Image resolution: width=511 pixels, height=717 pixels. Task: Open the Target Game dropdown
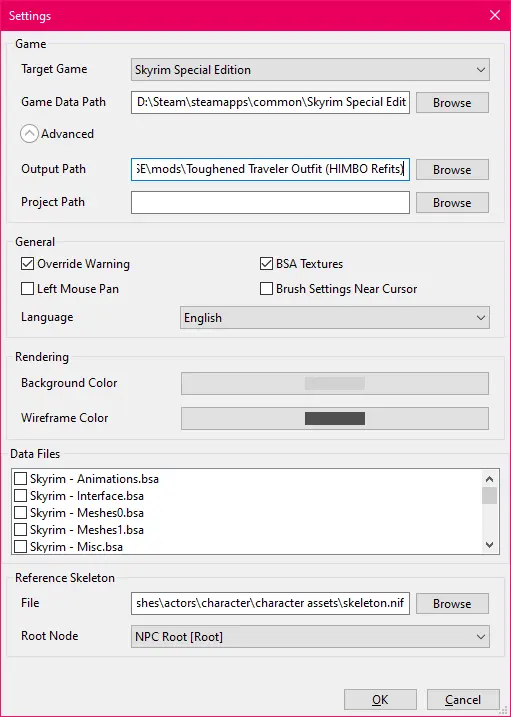pos(310,70)
